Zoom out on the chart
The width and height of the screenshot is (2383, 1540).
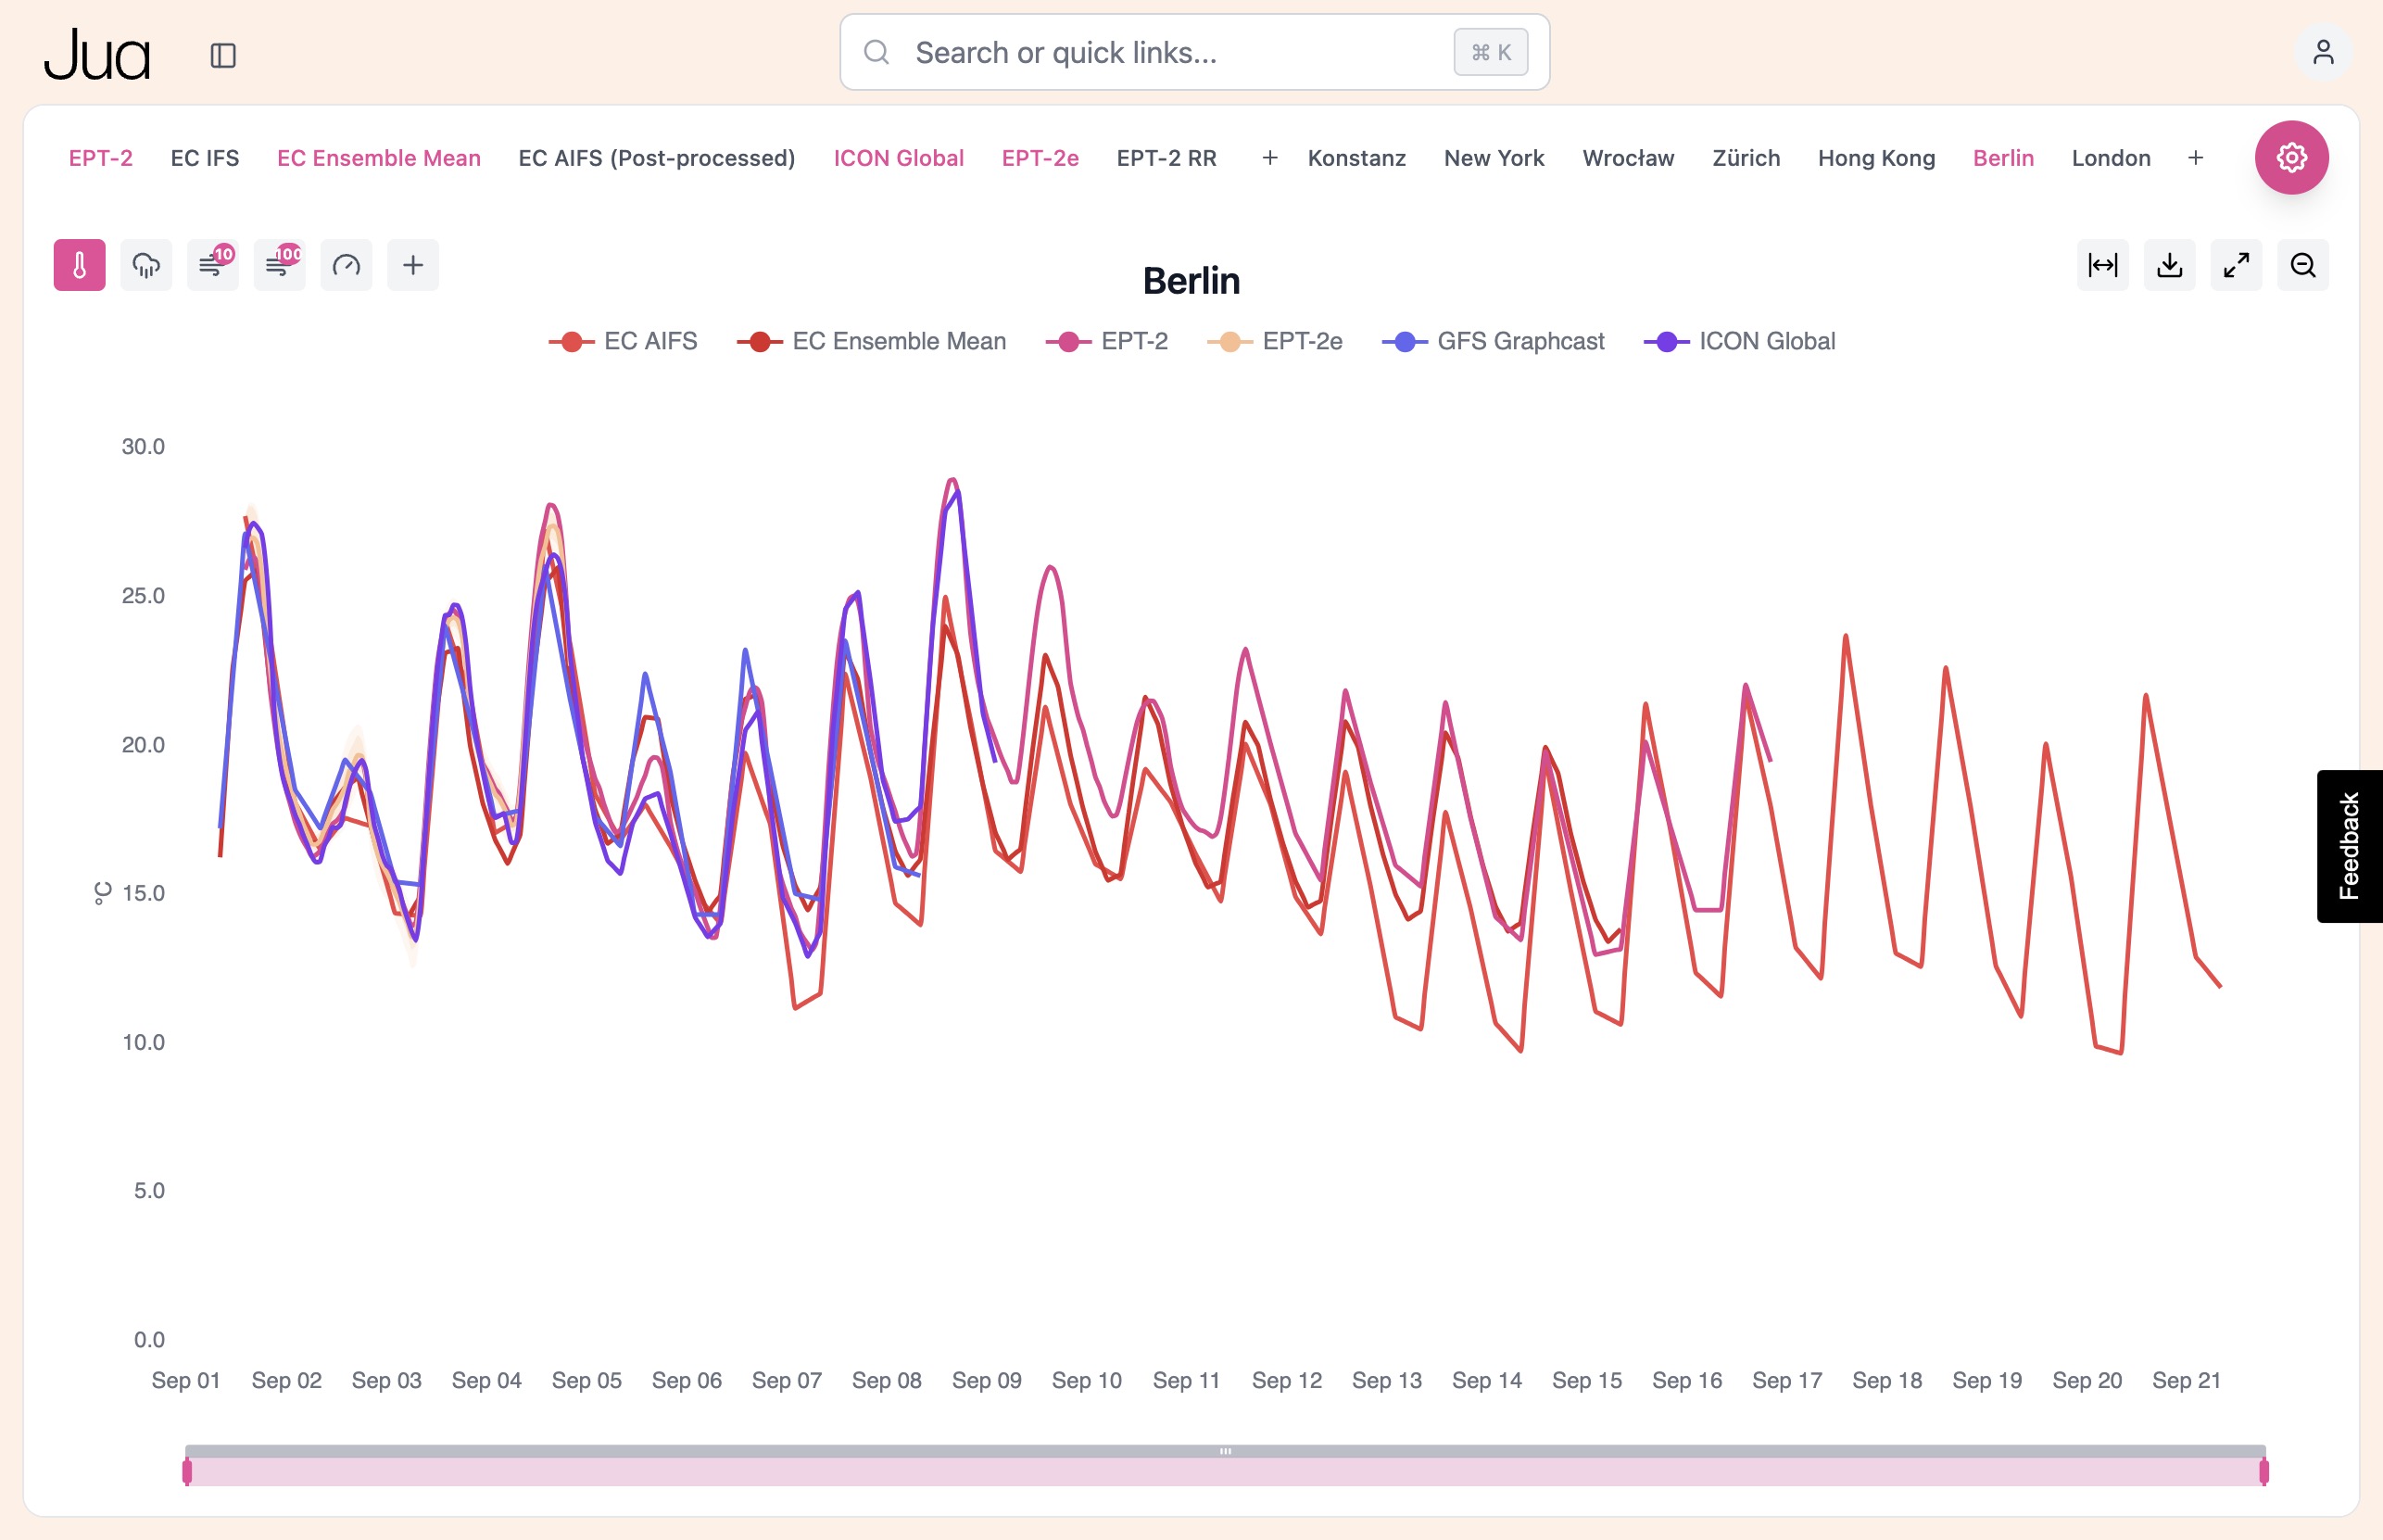pos(2303,265)
